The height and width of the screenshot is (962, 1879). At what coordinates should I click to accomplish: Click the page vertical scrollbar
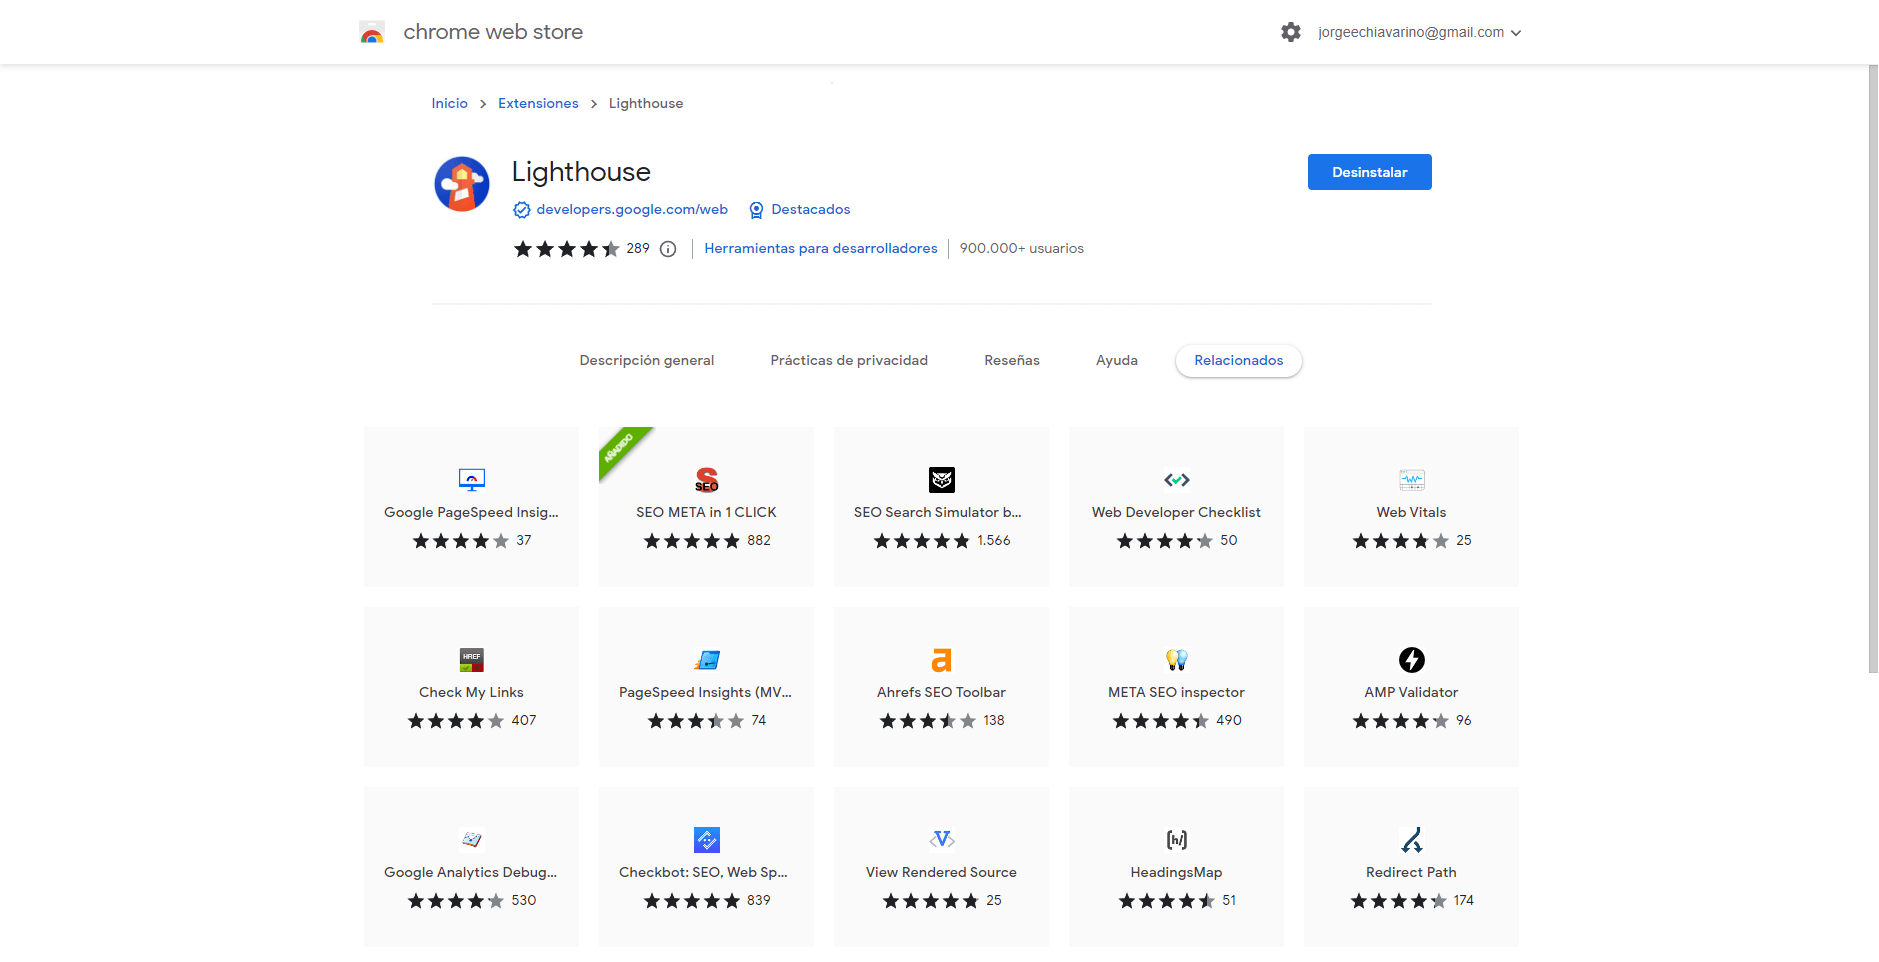1873,369
